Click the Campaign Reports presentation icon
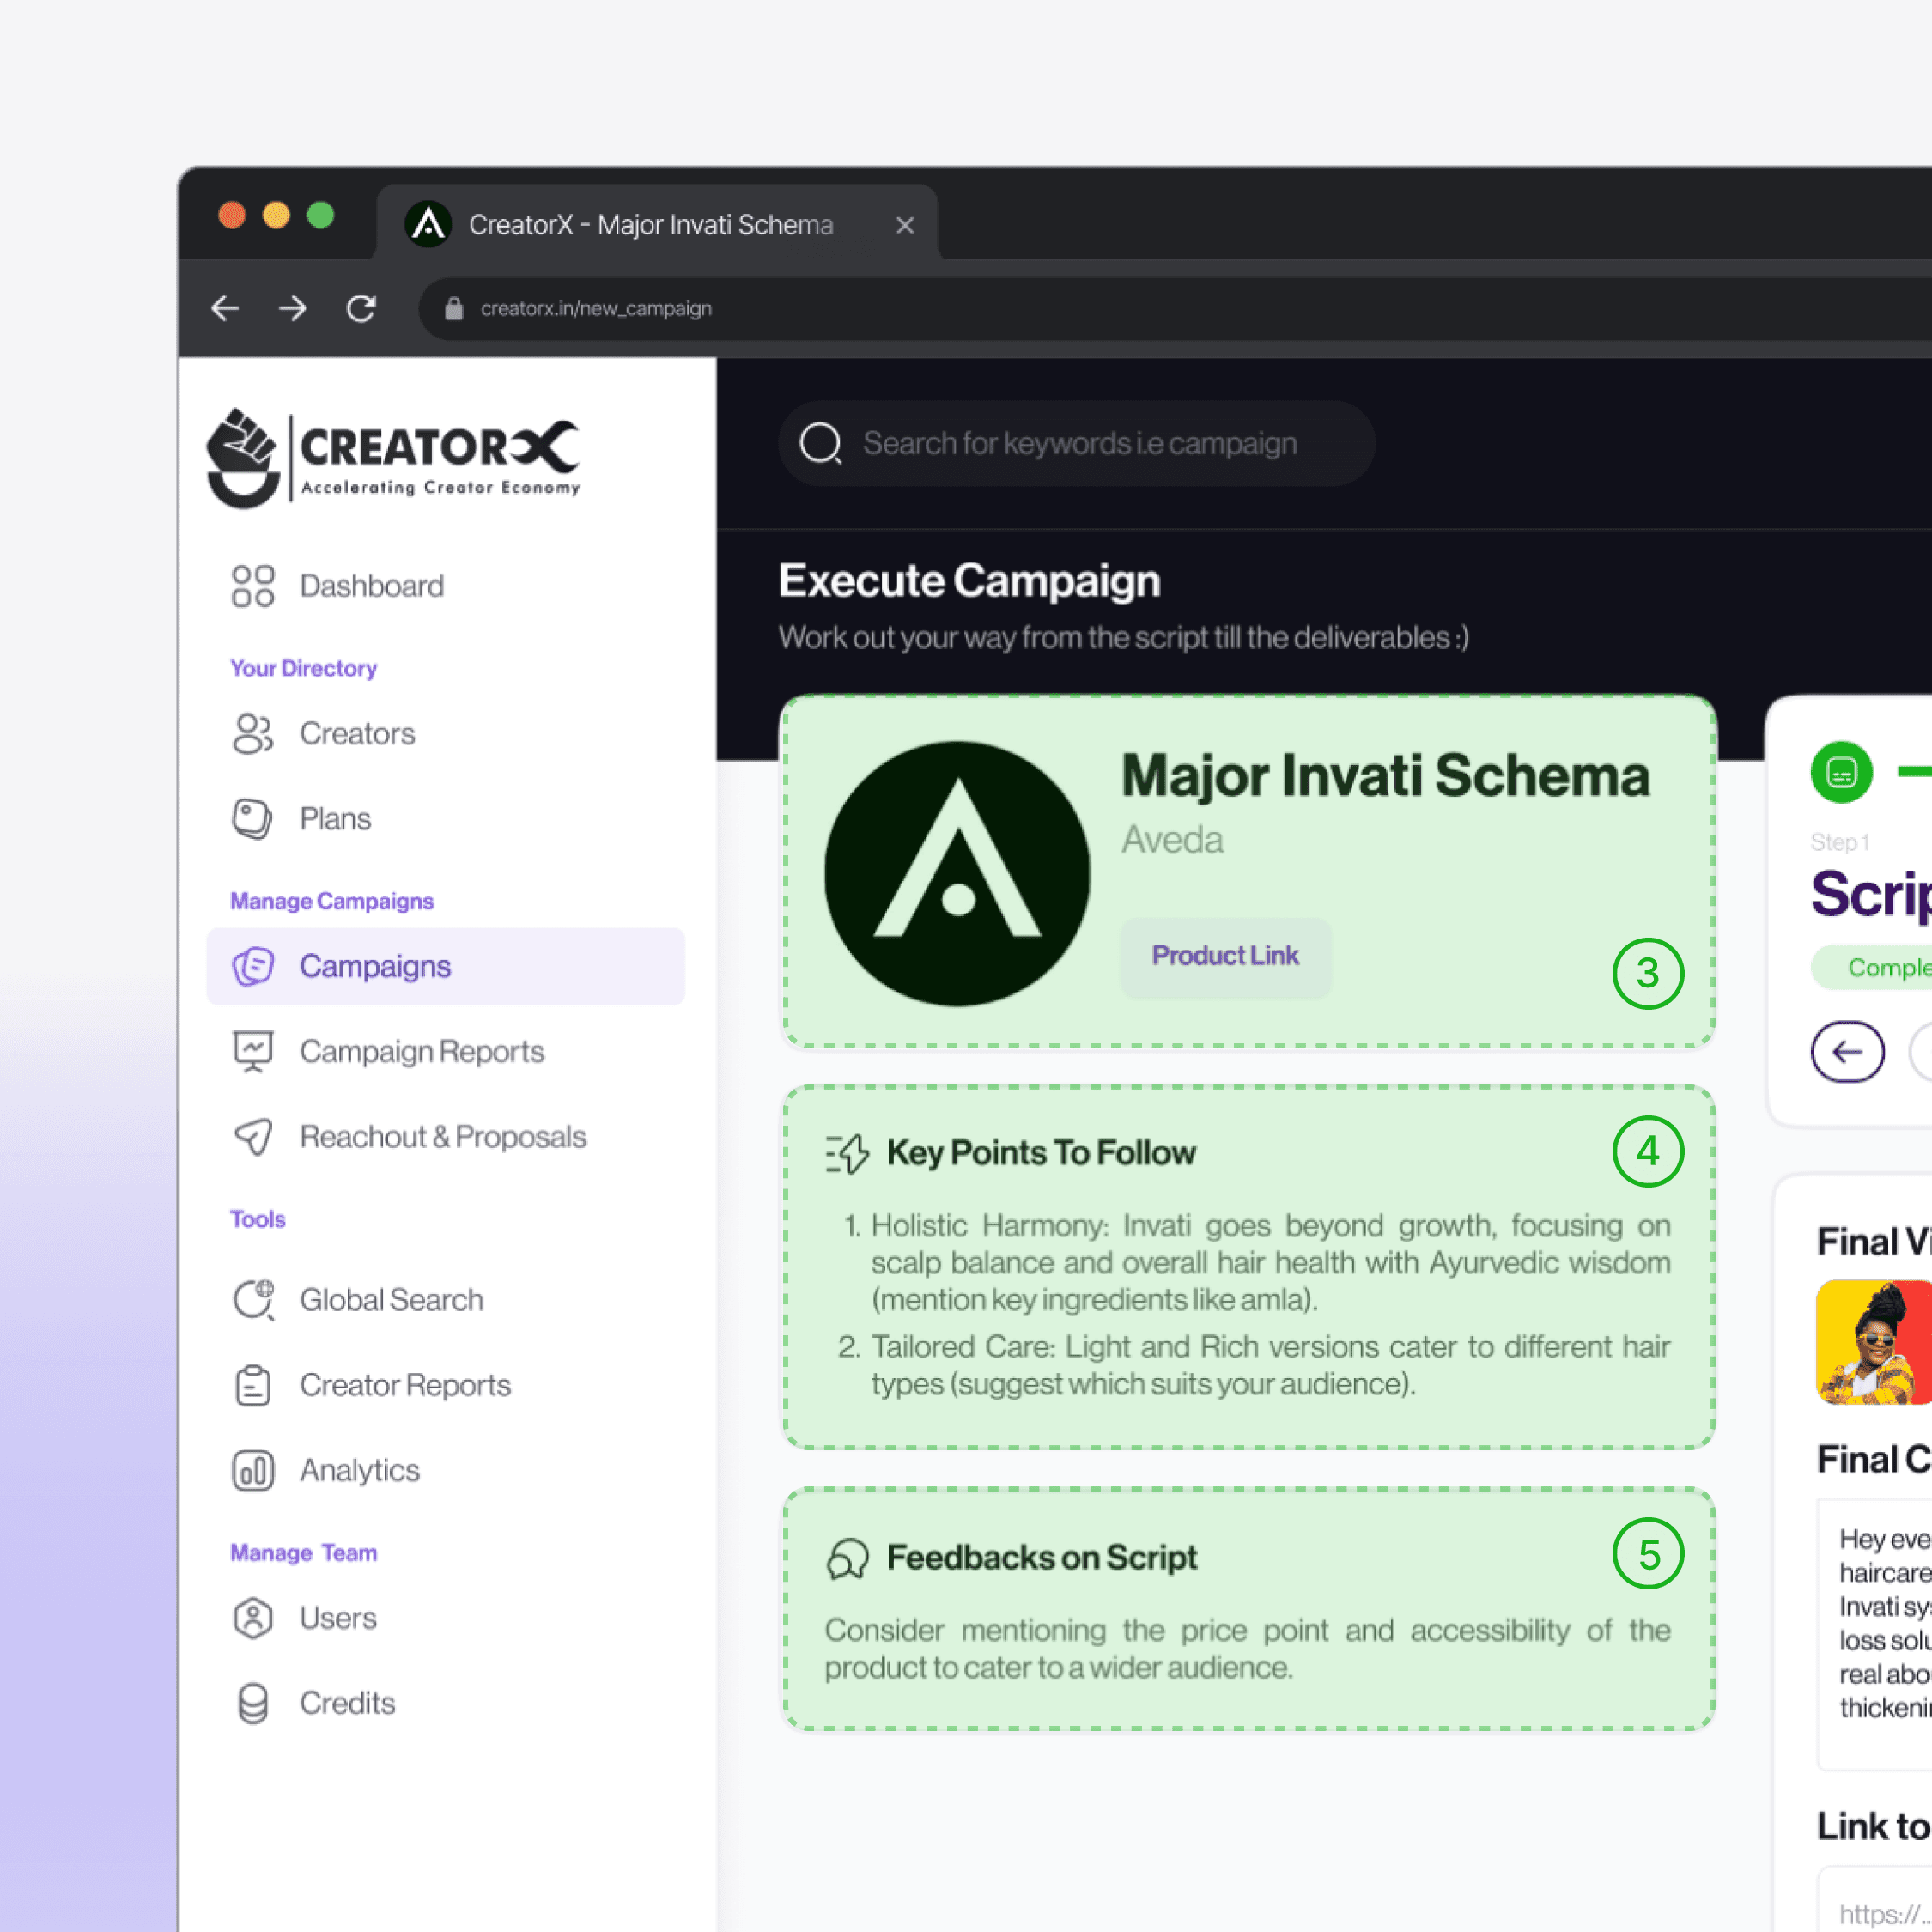 click(x=252, y=1051)
